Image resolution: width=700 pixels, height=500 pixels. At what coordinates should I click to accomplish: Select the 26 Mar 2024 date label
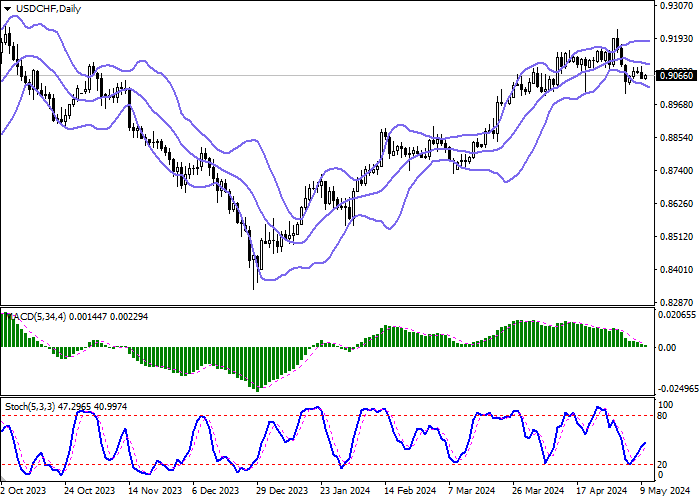pyautogui.click(x=538, y=491)
